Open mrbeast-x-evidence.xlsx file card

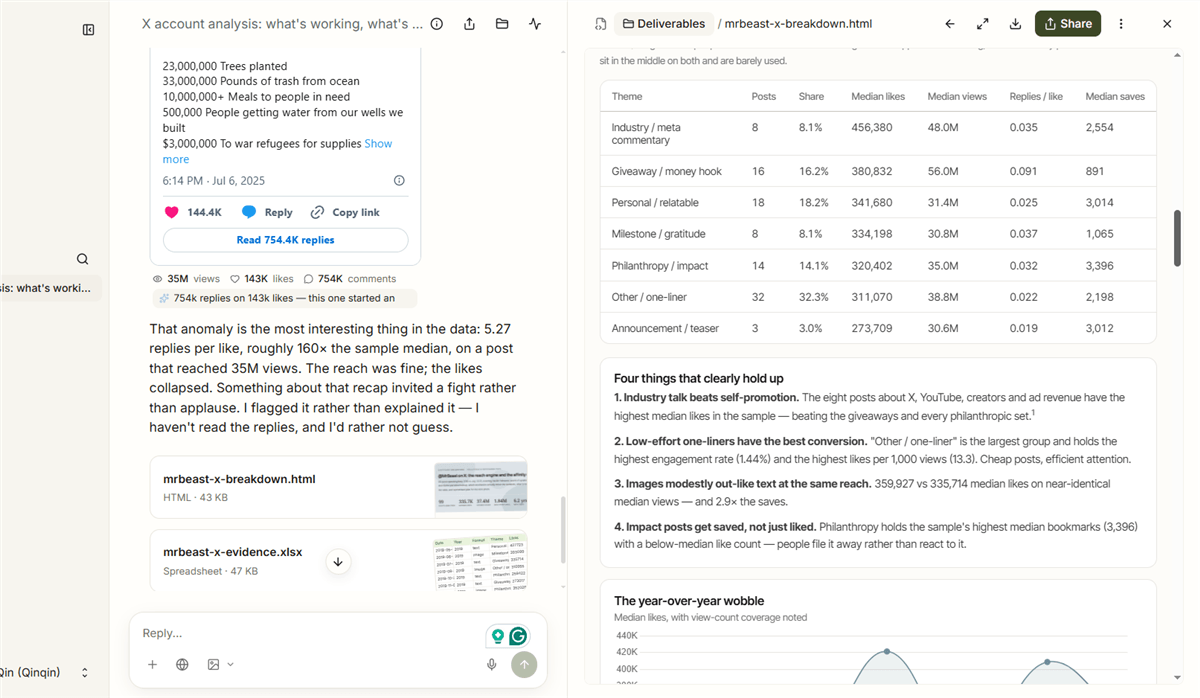click(339, 560)
